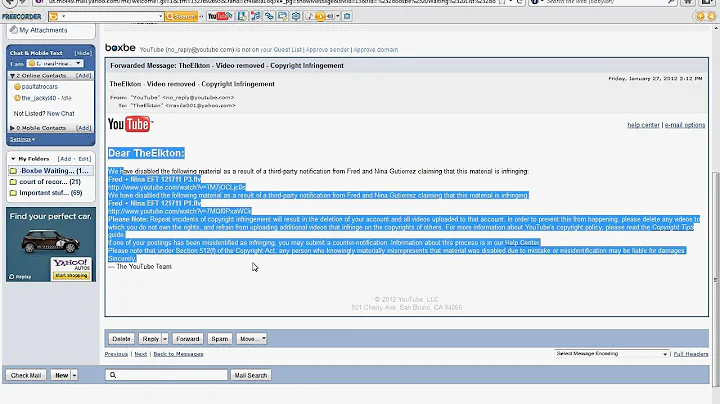Open the small arrow beside the volume icon

338,17
